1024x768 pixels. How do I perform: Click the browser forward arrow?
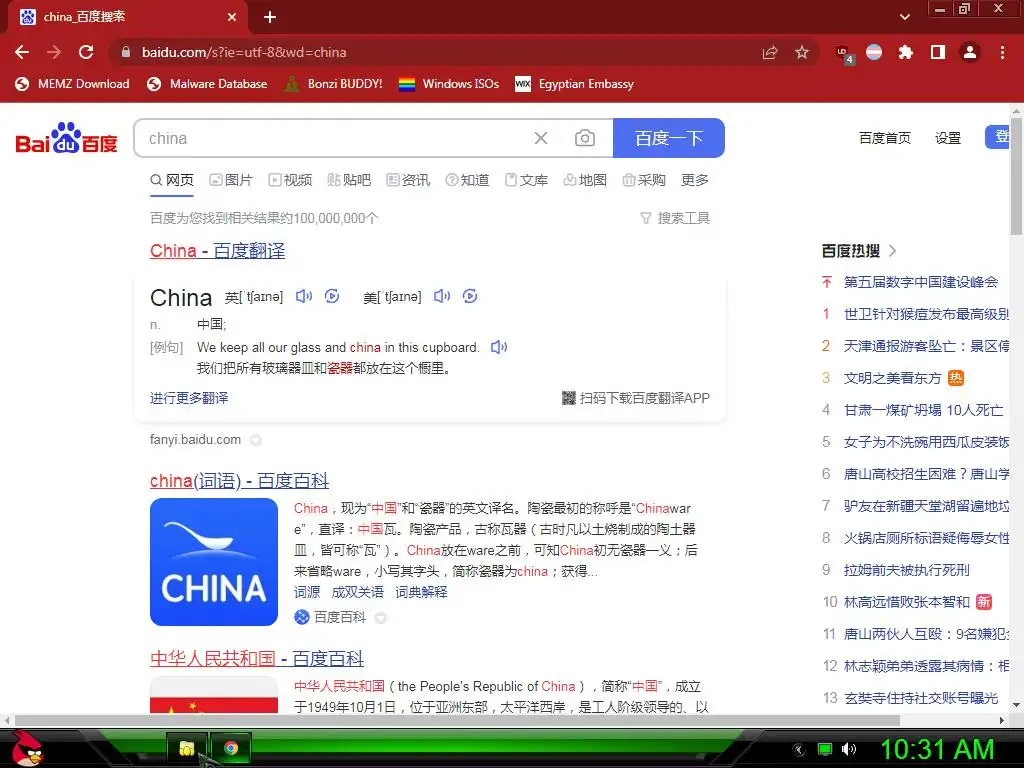point(54,52)
